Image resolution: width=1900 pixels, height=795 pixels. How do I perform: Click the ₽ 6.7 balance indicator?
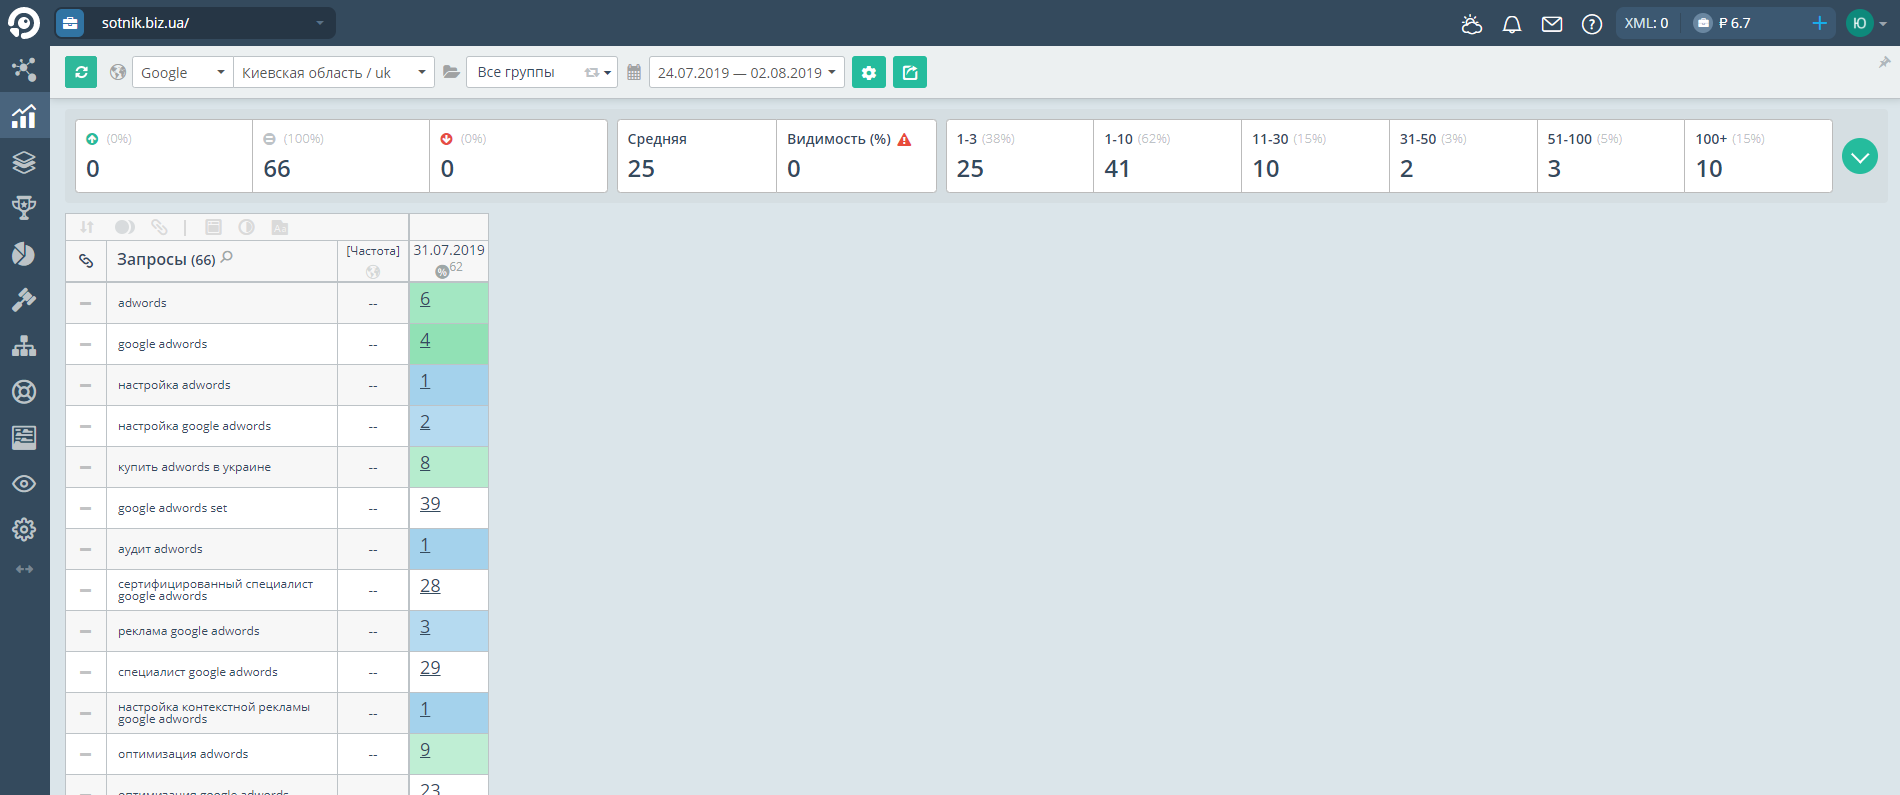click(x=1722, y=23)
